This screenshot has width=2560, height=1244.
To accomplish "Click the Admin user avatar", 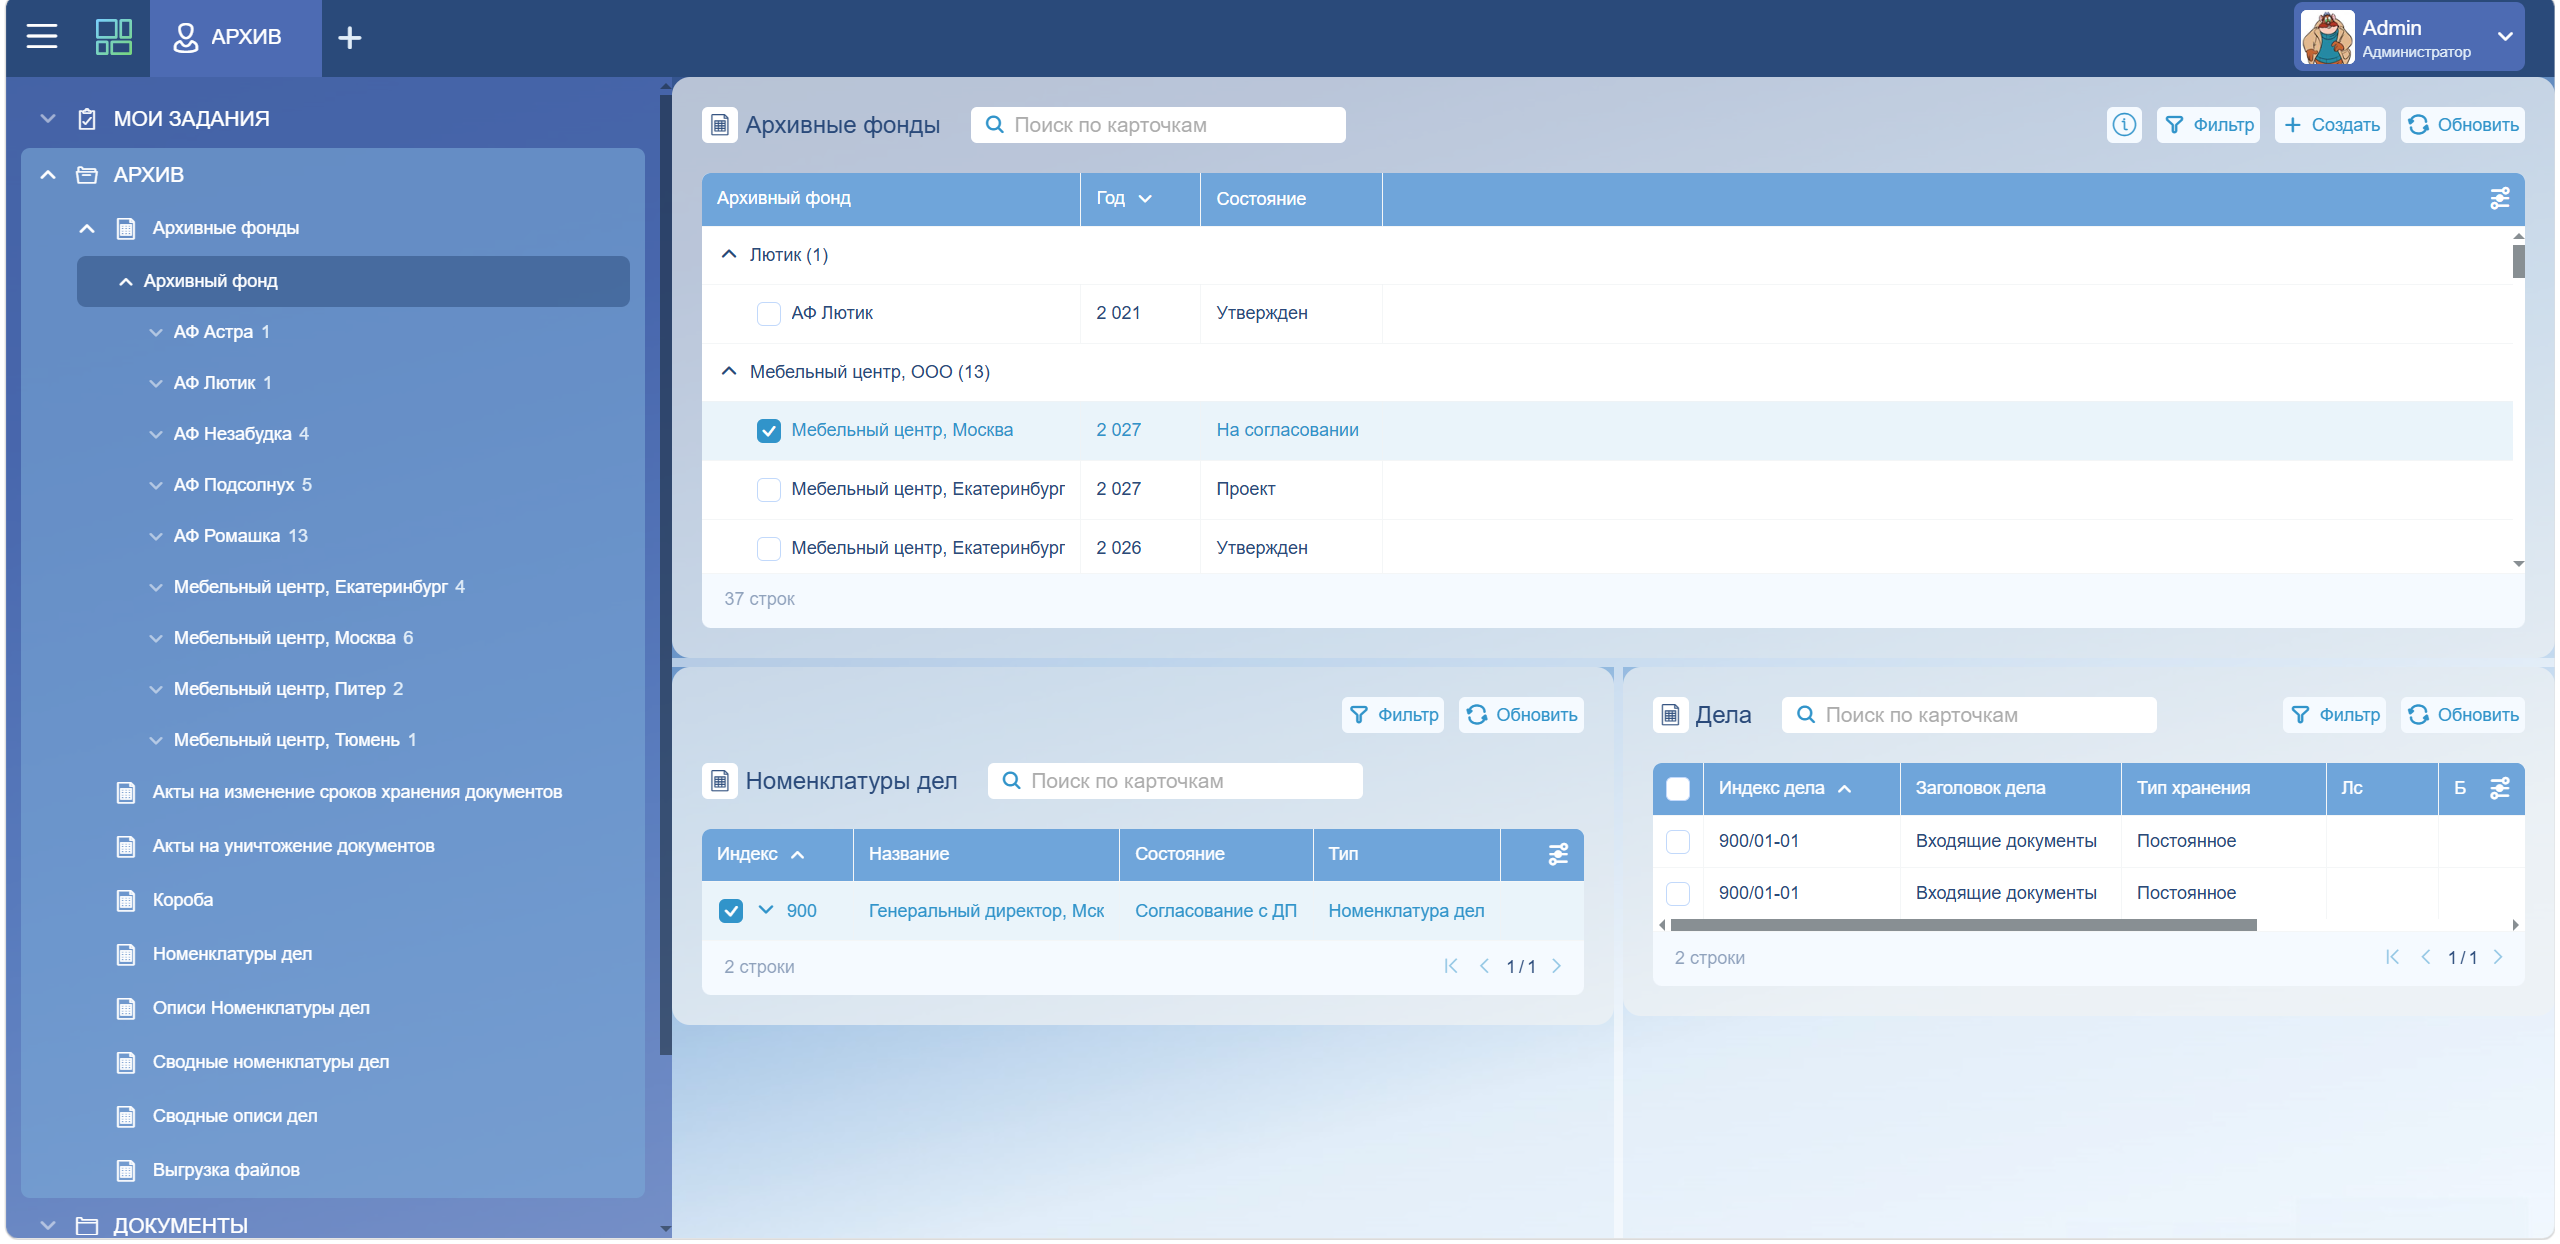I will tap(2327, 38).
